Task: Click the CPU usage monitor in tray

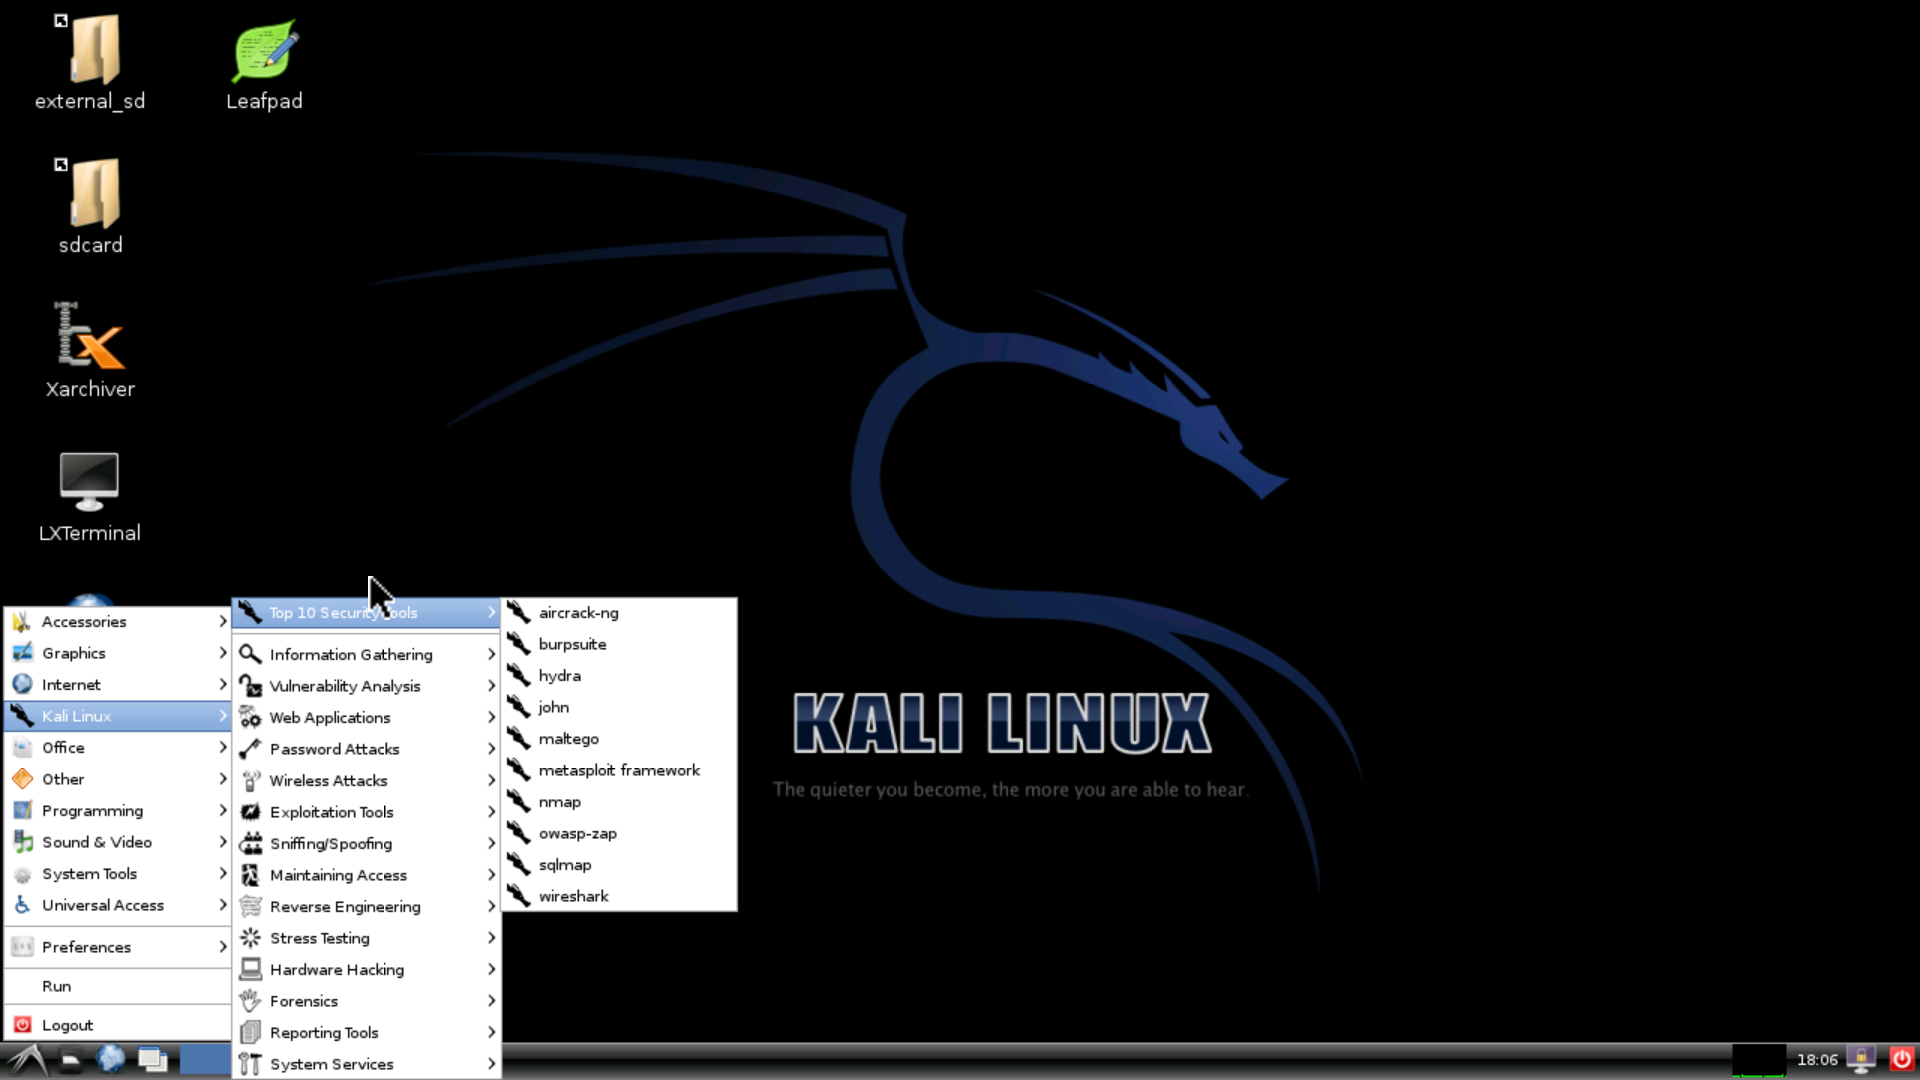Action: coord(1759,1060)
